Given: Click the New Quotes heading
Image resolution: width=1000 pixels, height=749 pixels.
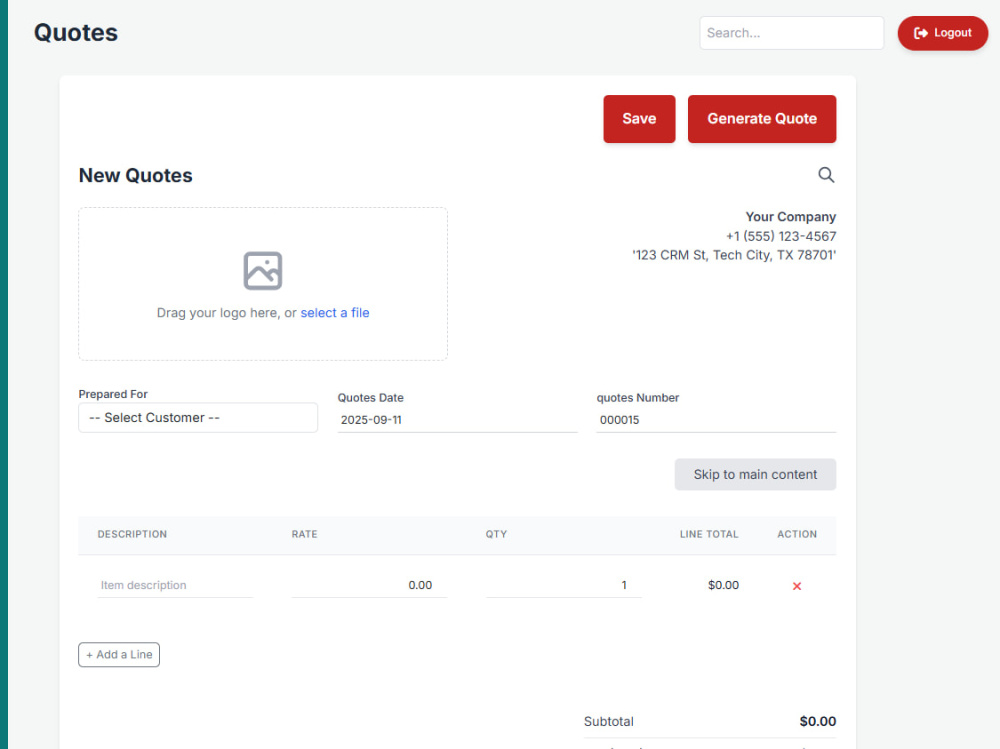Looking at the screenshot, I should click(135, 175).
